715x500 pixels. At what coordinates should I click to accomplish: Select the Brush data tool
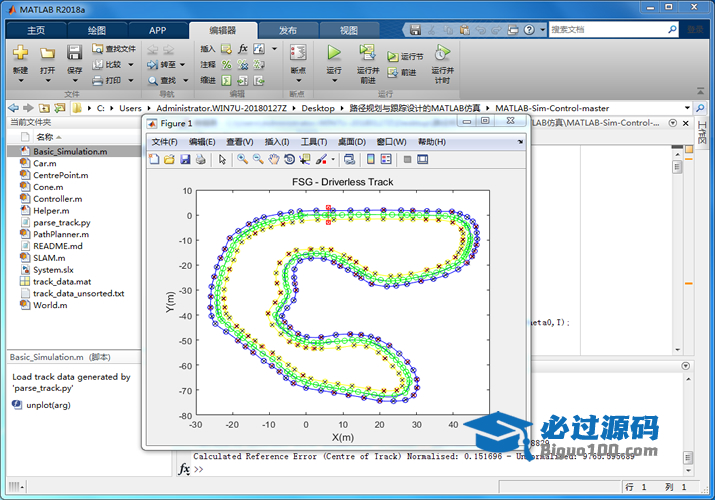pos(321,159)
